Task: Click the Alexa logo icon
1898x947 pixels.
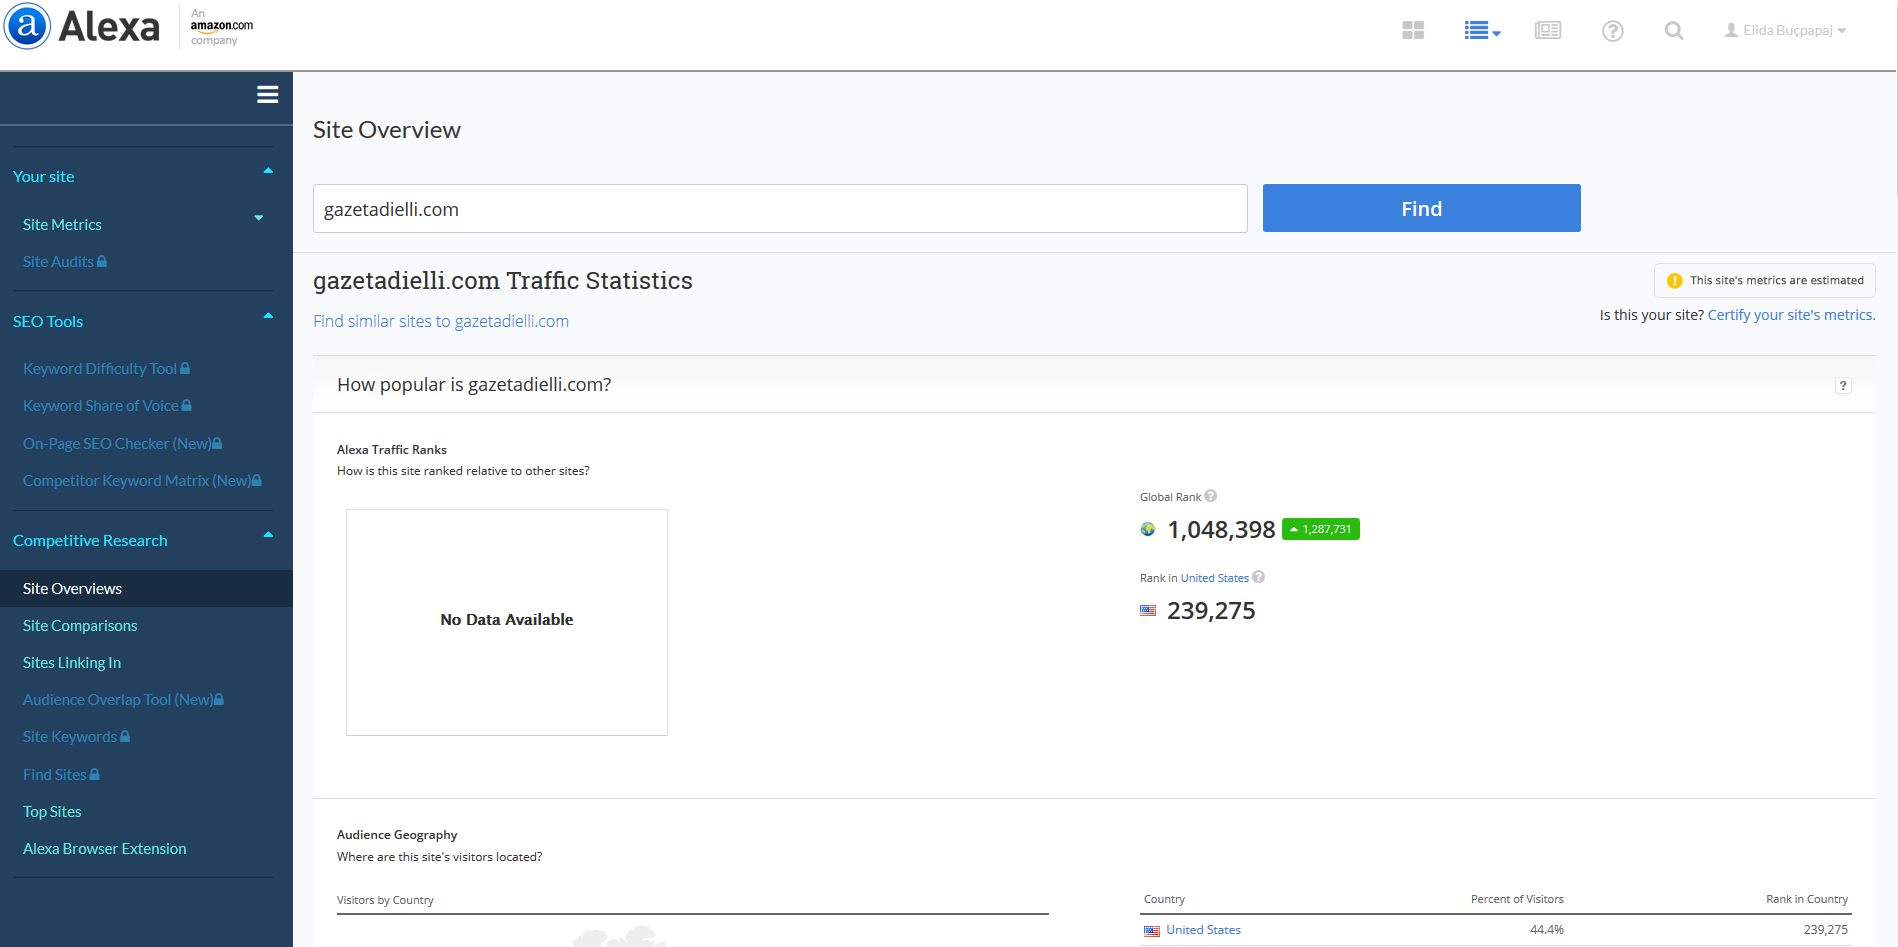Action: click(x=28, y=27)
